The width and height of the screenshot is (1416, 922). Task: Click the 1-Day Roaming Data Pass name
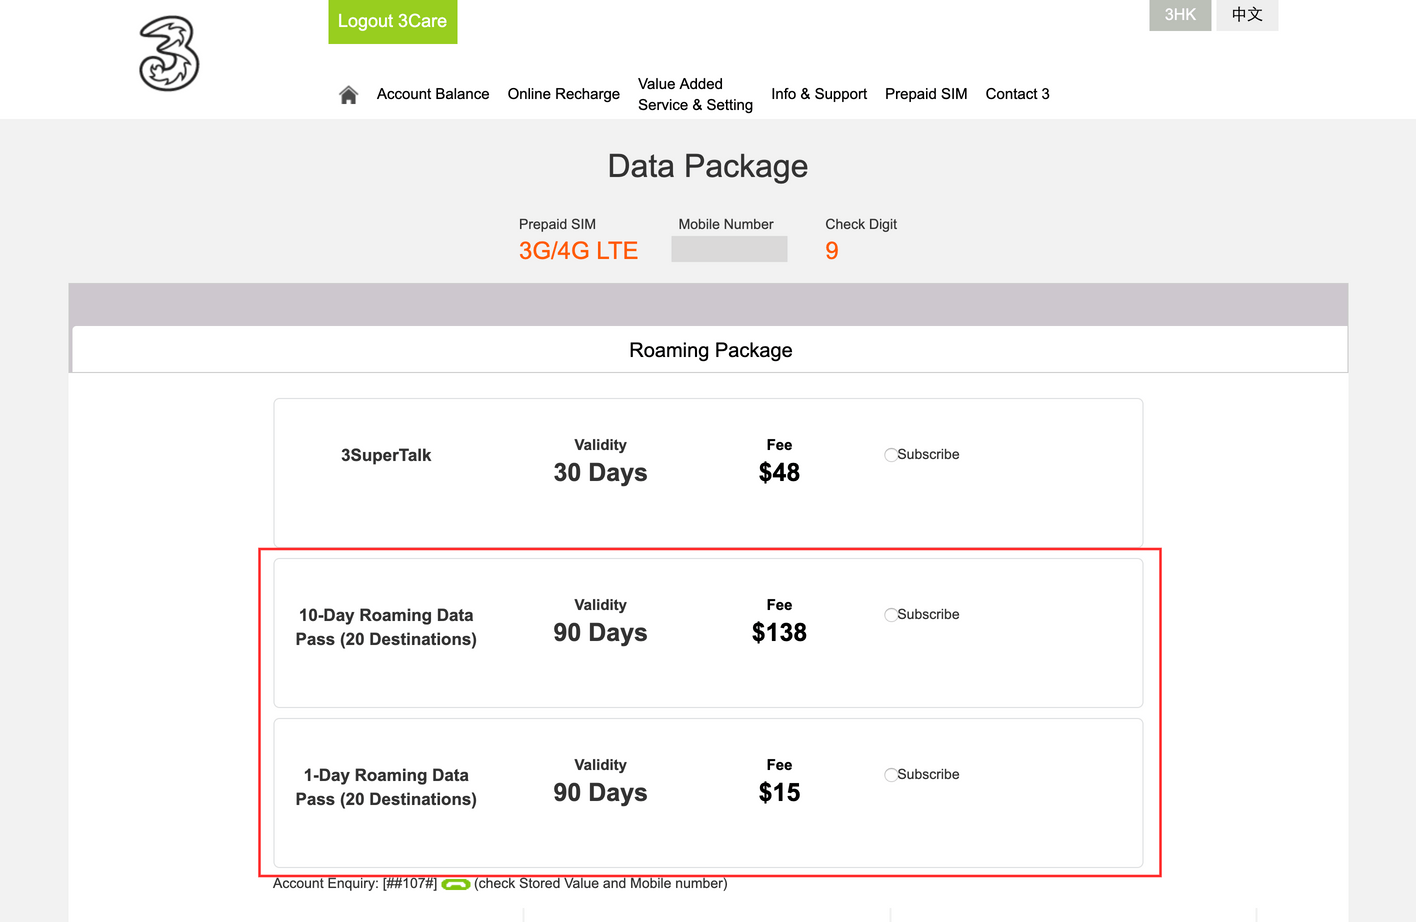[x=386, y=787]
